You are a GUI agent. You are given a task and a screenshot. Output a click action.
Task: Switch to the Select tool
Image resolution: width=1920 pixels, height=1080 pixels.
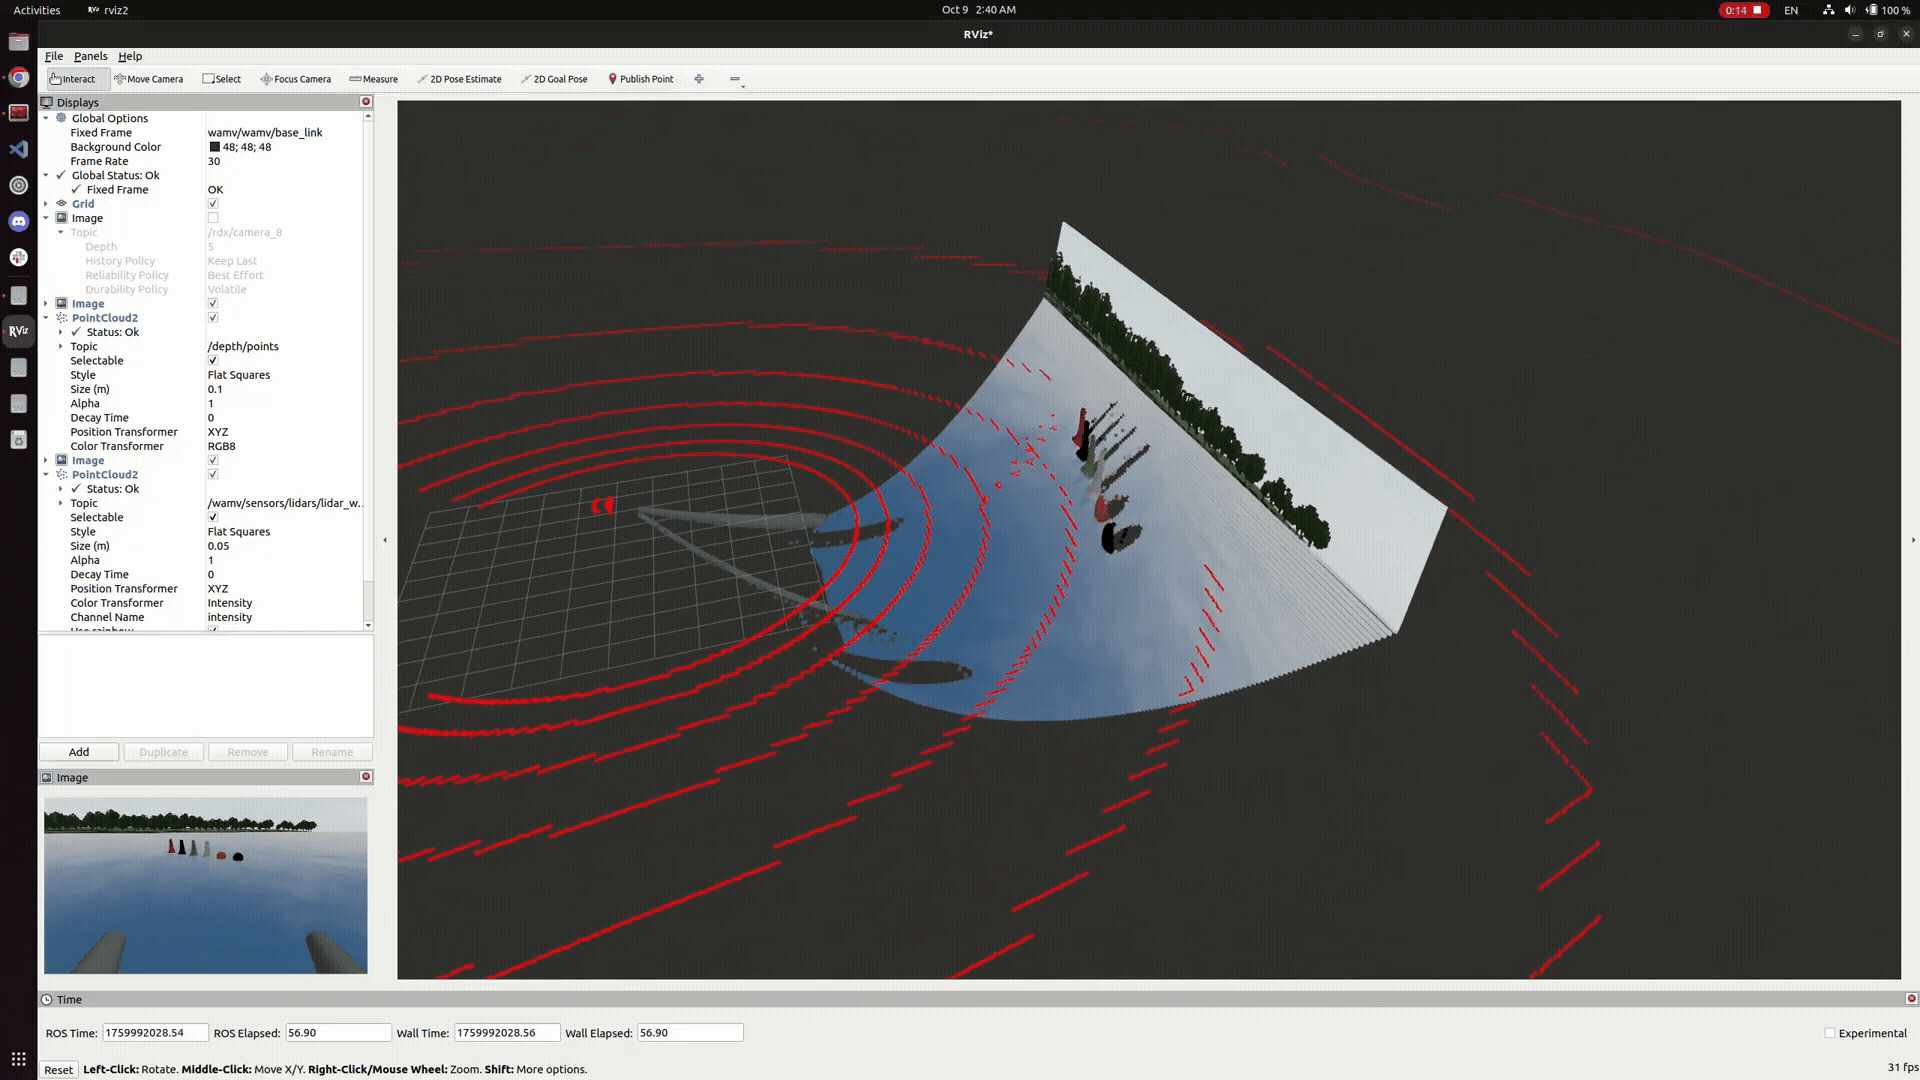tap(222, 78)
